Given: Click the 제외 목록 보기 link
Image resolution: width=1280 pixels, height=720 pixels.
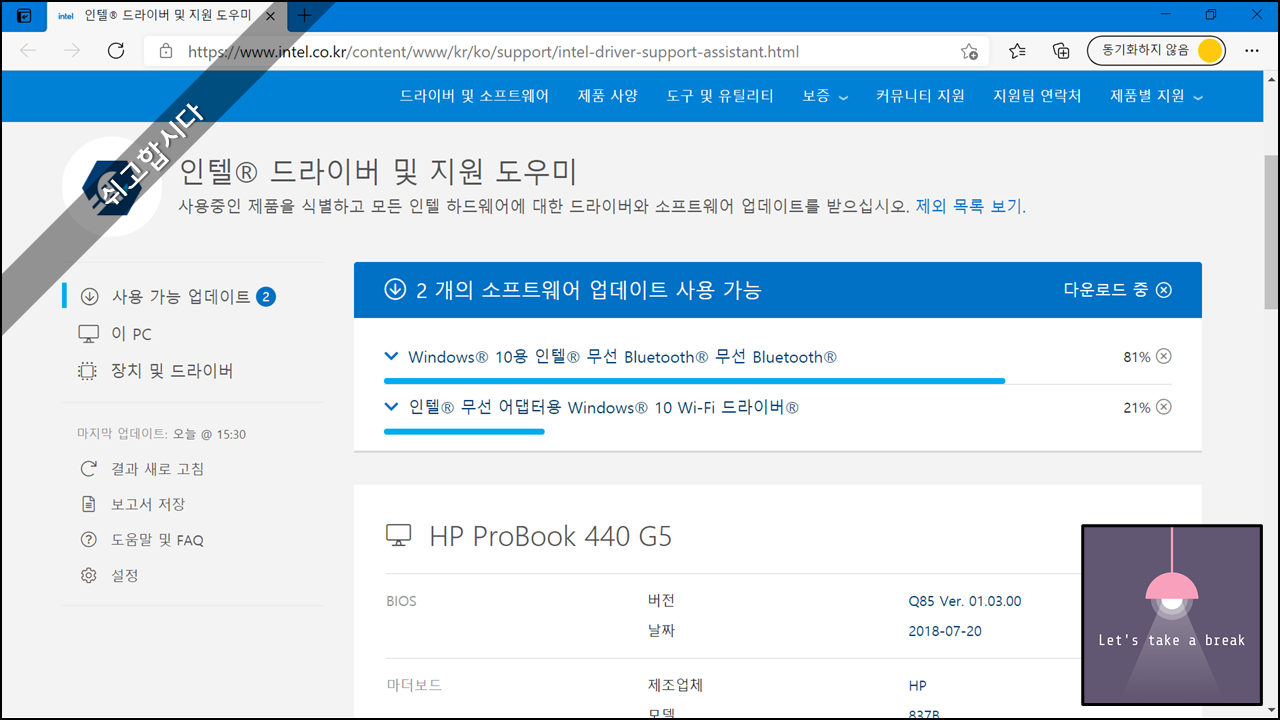Looking at the screenshot, I should click(x=970, y=206).
